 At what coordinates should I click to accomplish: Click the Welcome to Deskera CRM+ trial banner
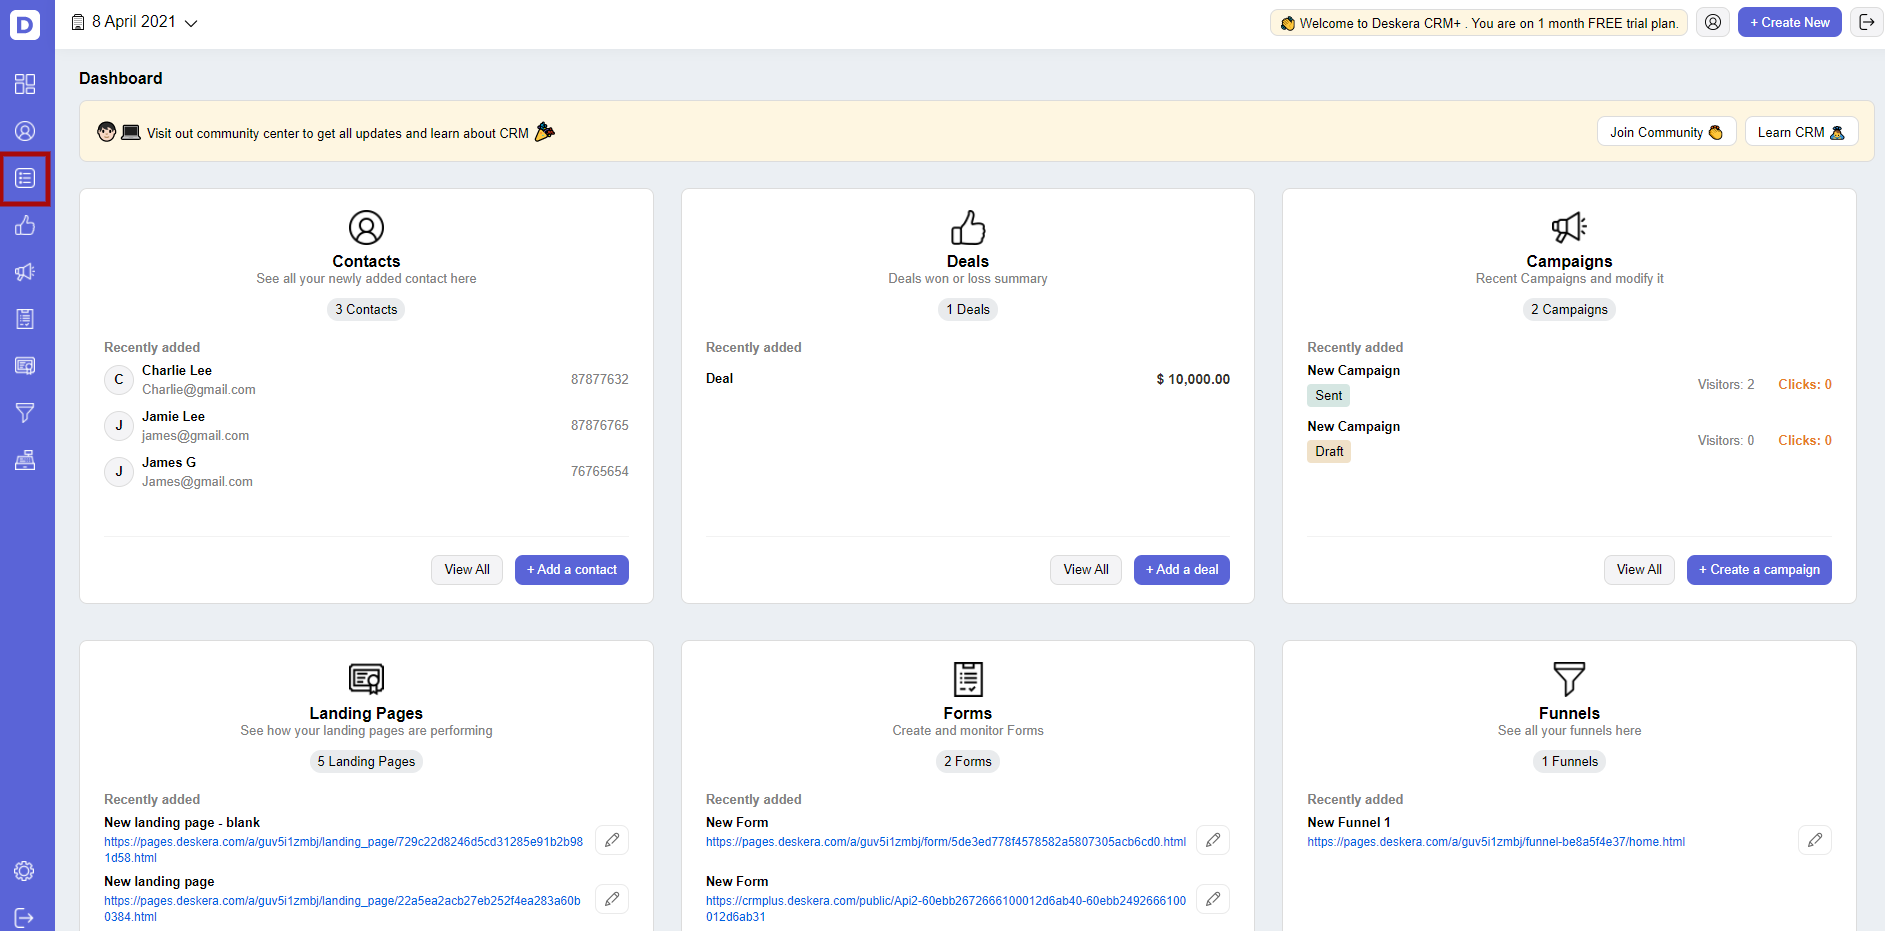1479,23
